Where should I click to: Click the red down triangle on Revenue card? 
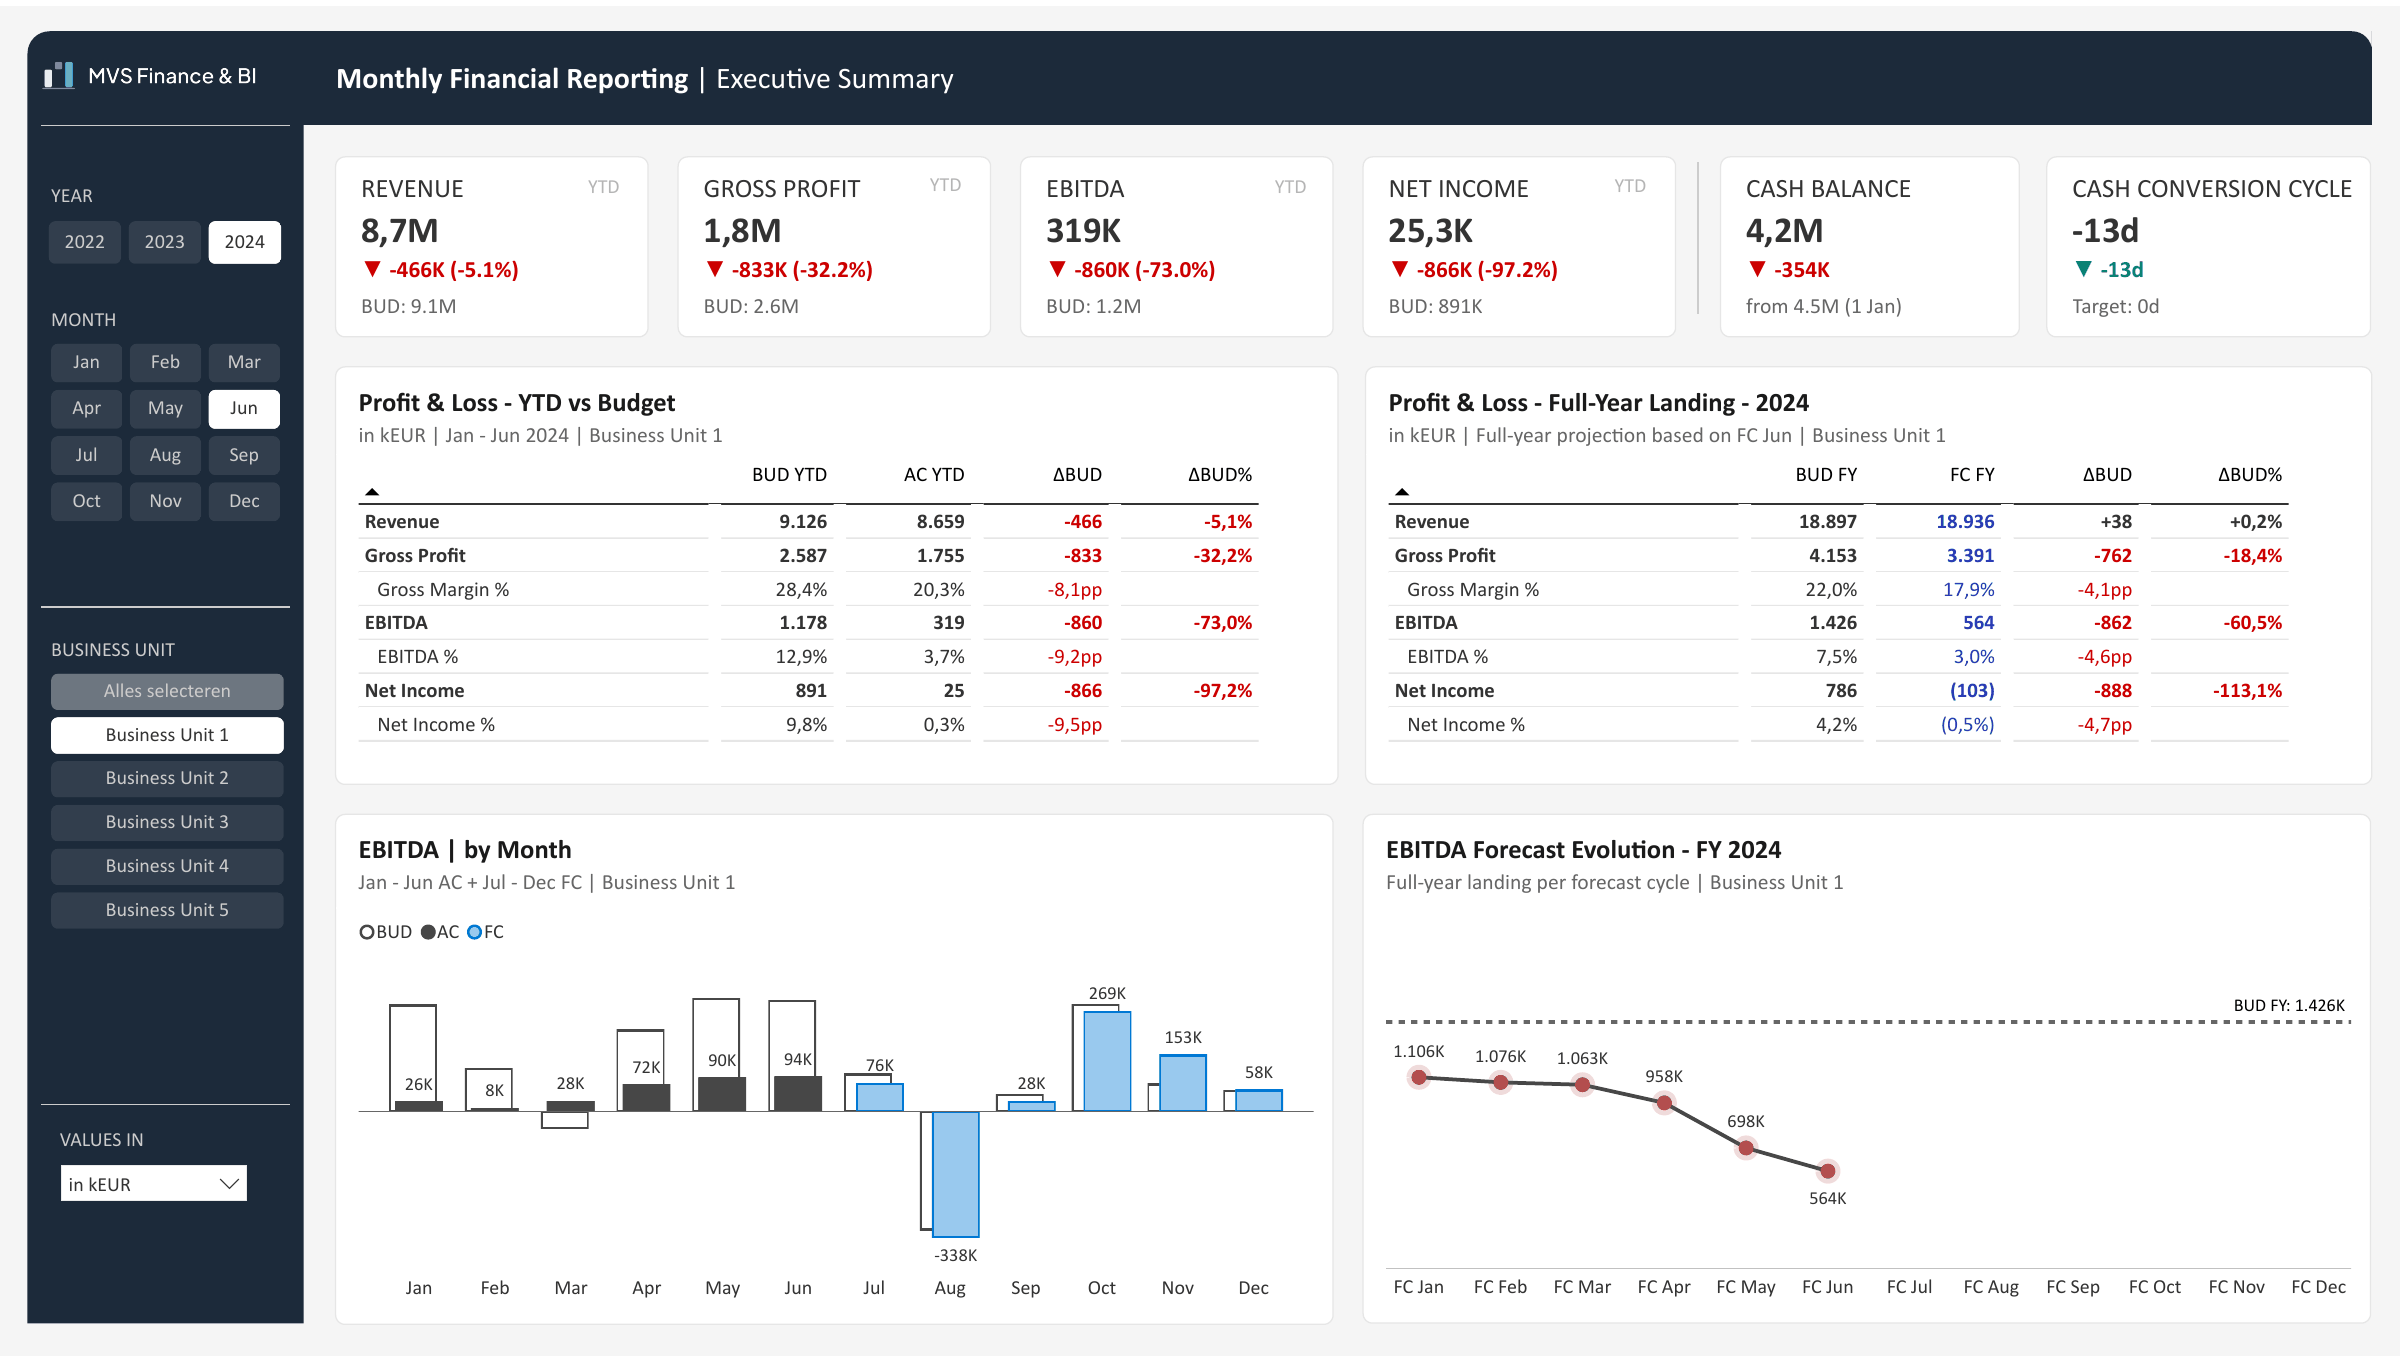click(373, 269)
